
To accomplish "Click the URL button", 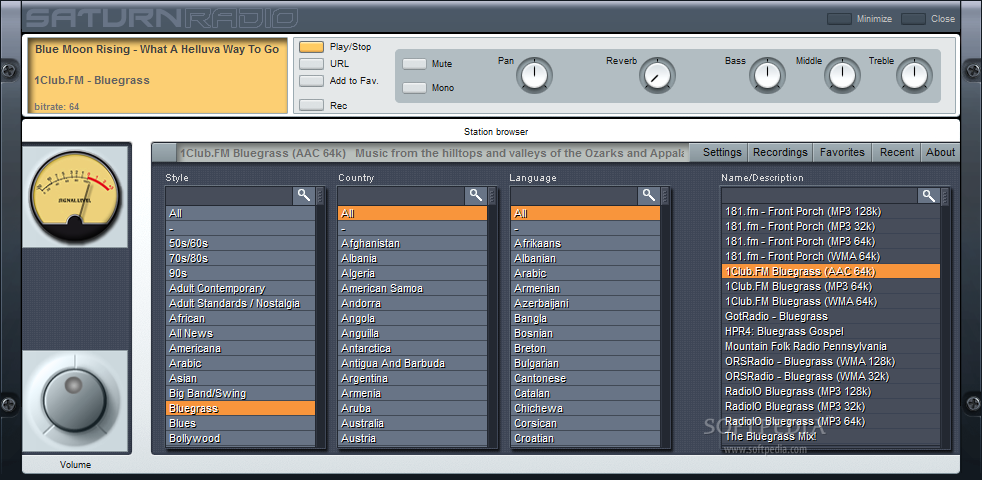I will [x=311, y=64].
